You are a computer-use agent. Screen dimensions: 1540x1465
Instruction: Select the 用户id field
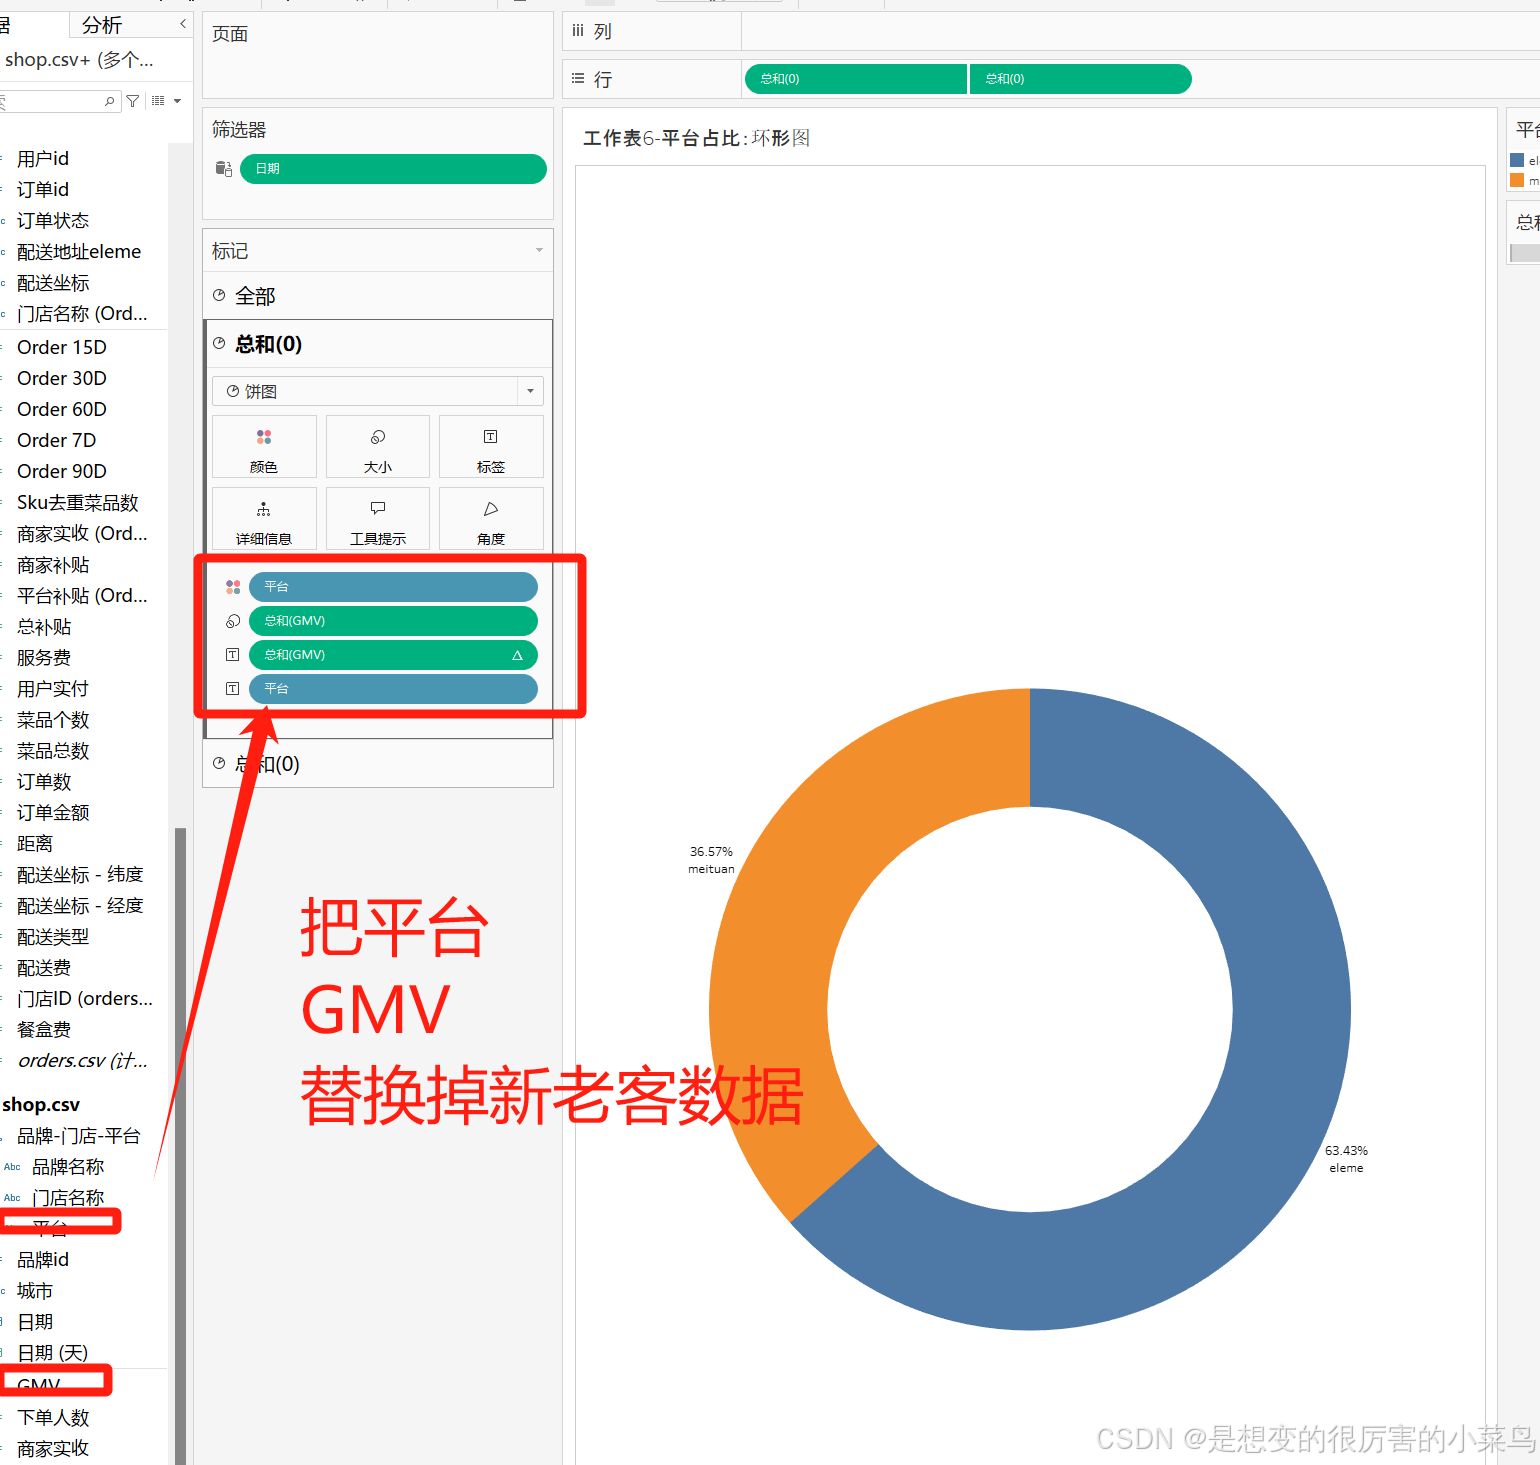coord(43,159)
